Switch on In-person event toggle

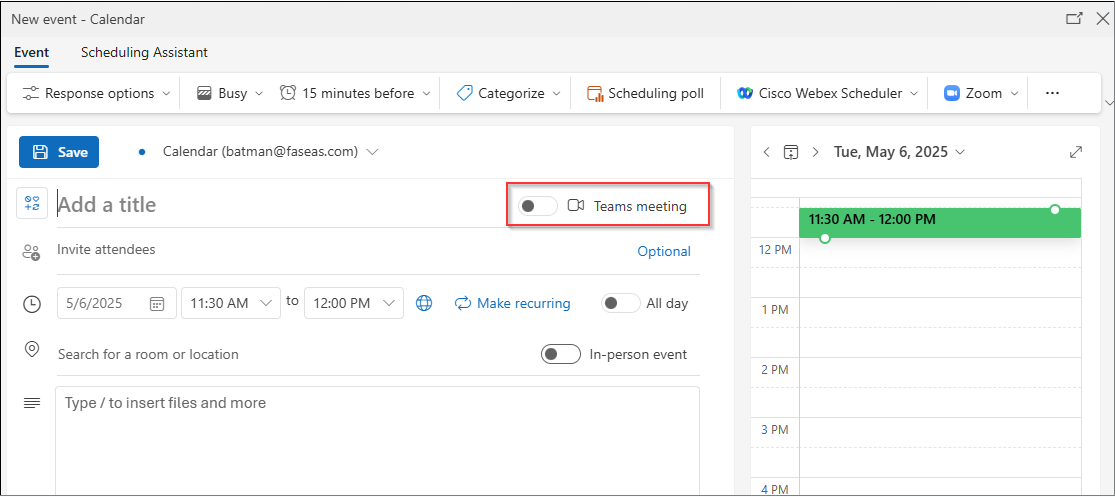point(561,354)
